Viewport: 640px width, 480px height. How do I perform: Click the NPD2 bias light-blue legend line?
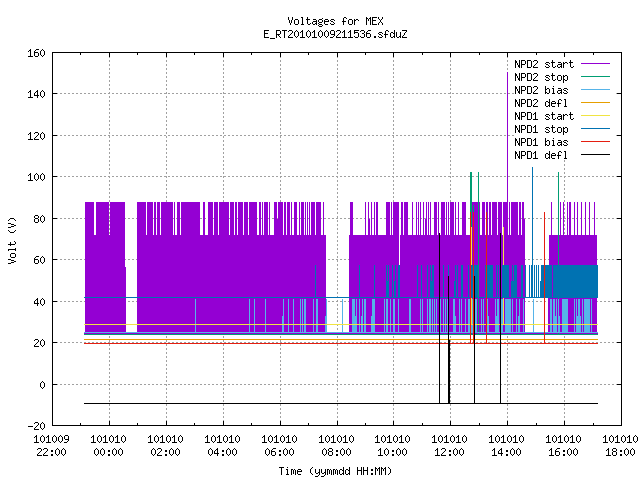(x=595, y=90)
